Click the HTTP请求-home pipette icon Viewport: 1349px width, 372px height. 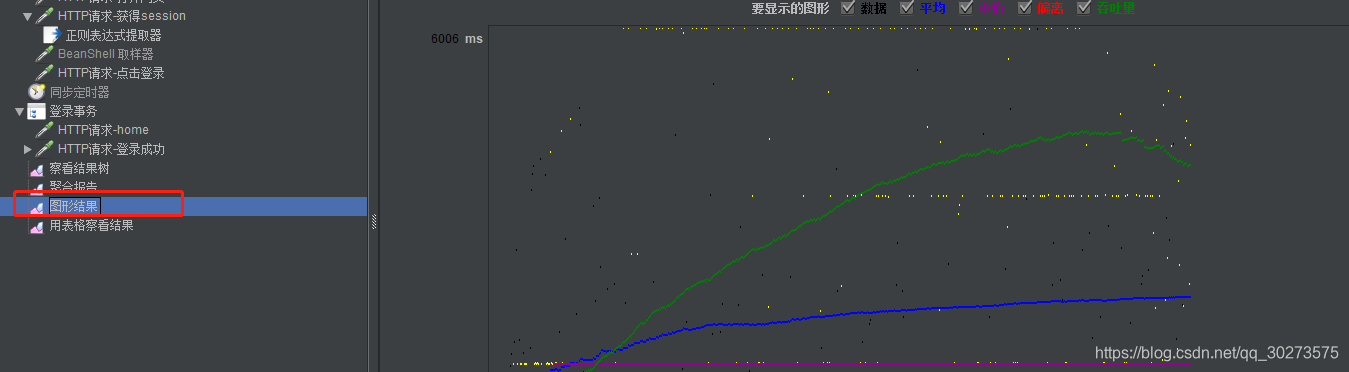click(x=44, y=130)
